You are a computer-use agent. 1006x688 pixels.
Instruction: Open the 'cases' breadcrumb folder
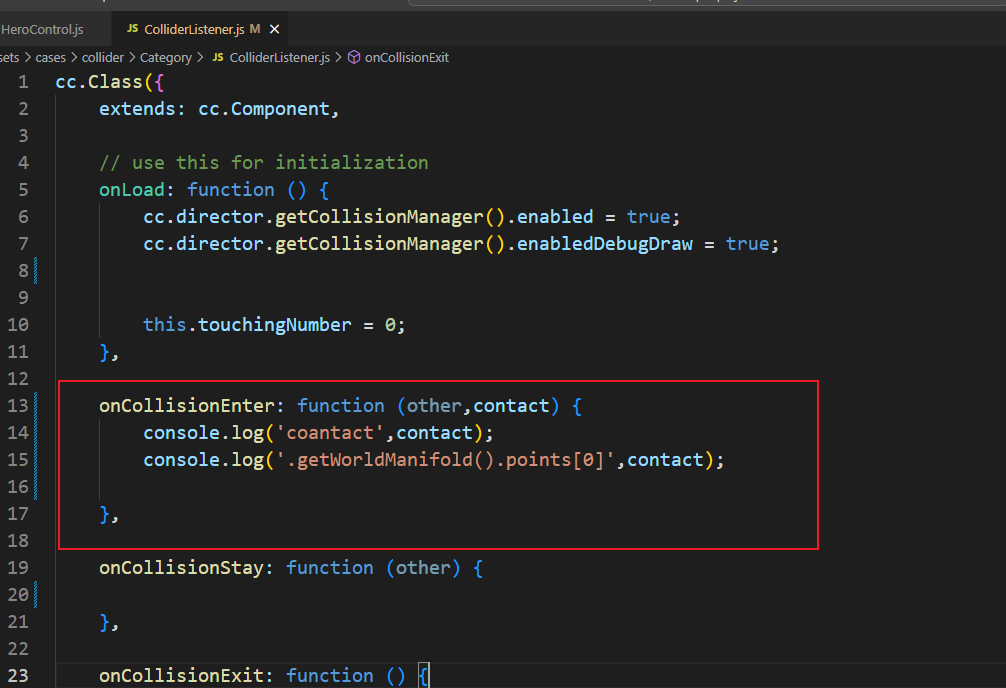pos(51,58)
